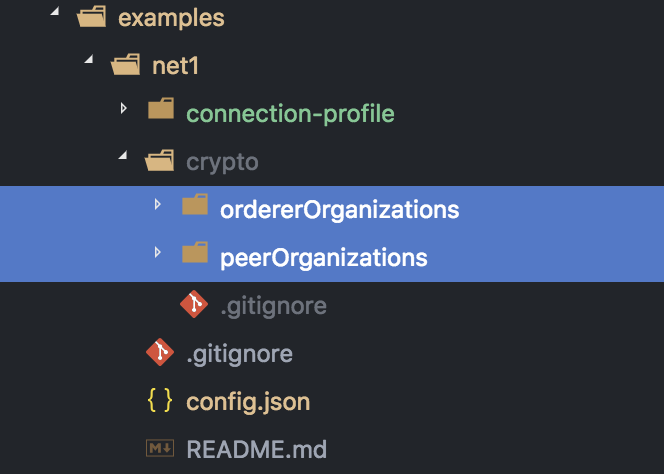Select the connection-profile folder name
The image size is (664, 474).
pyautogui.click(x=290, y=114)
